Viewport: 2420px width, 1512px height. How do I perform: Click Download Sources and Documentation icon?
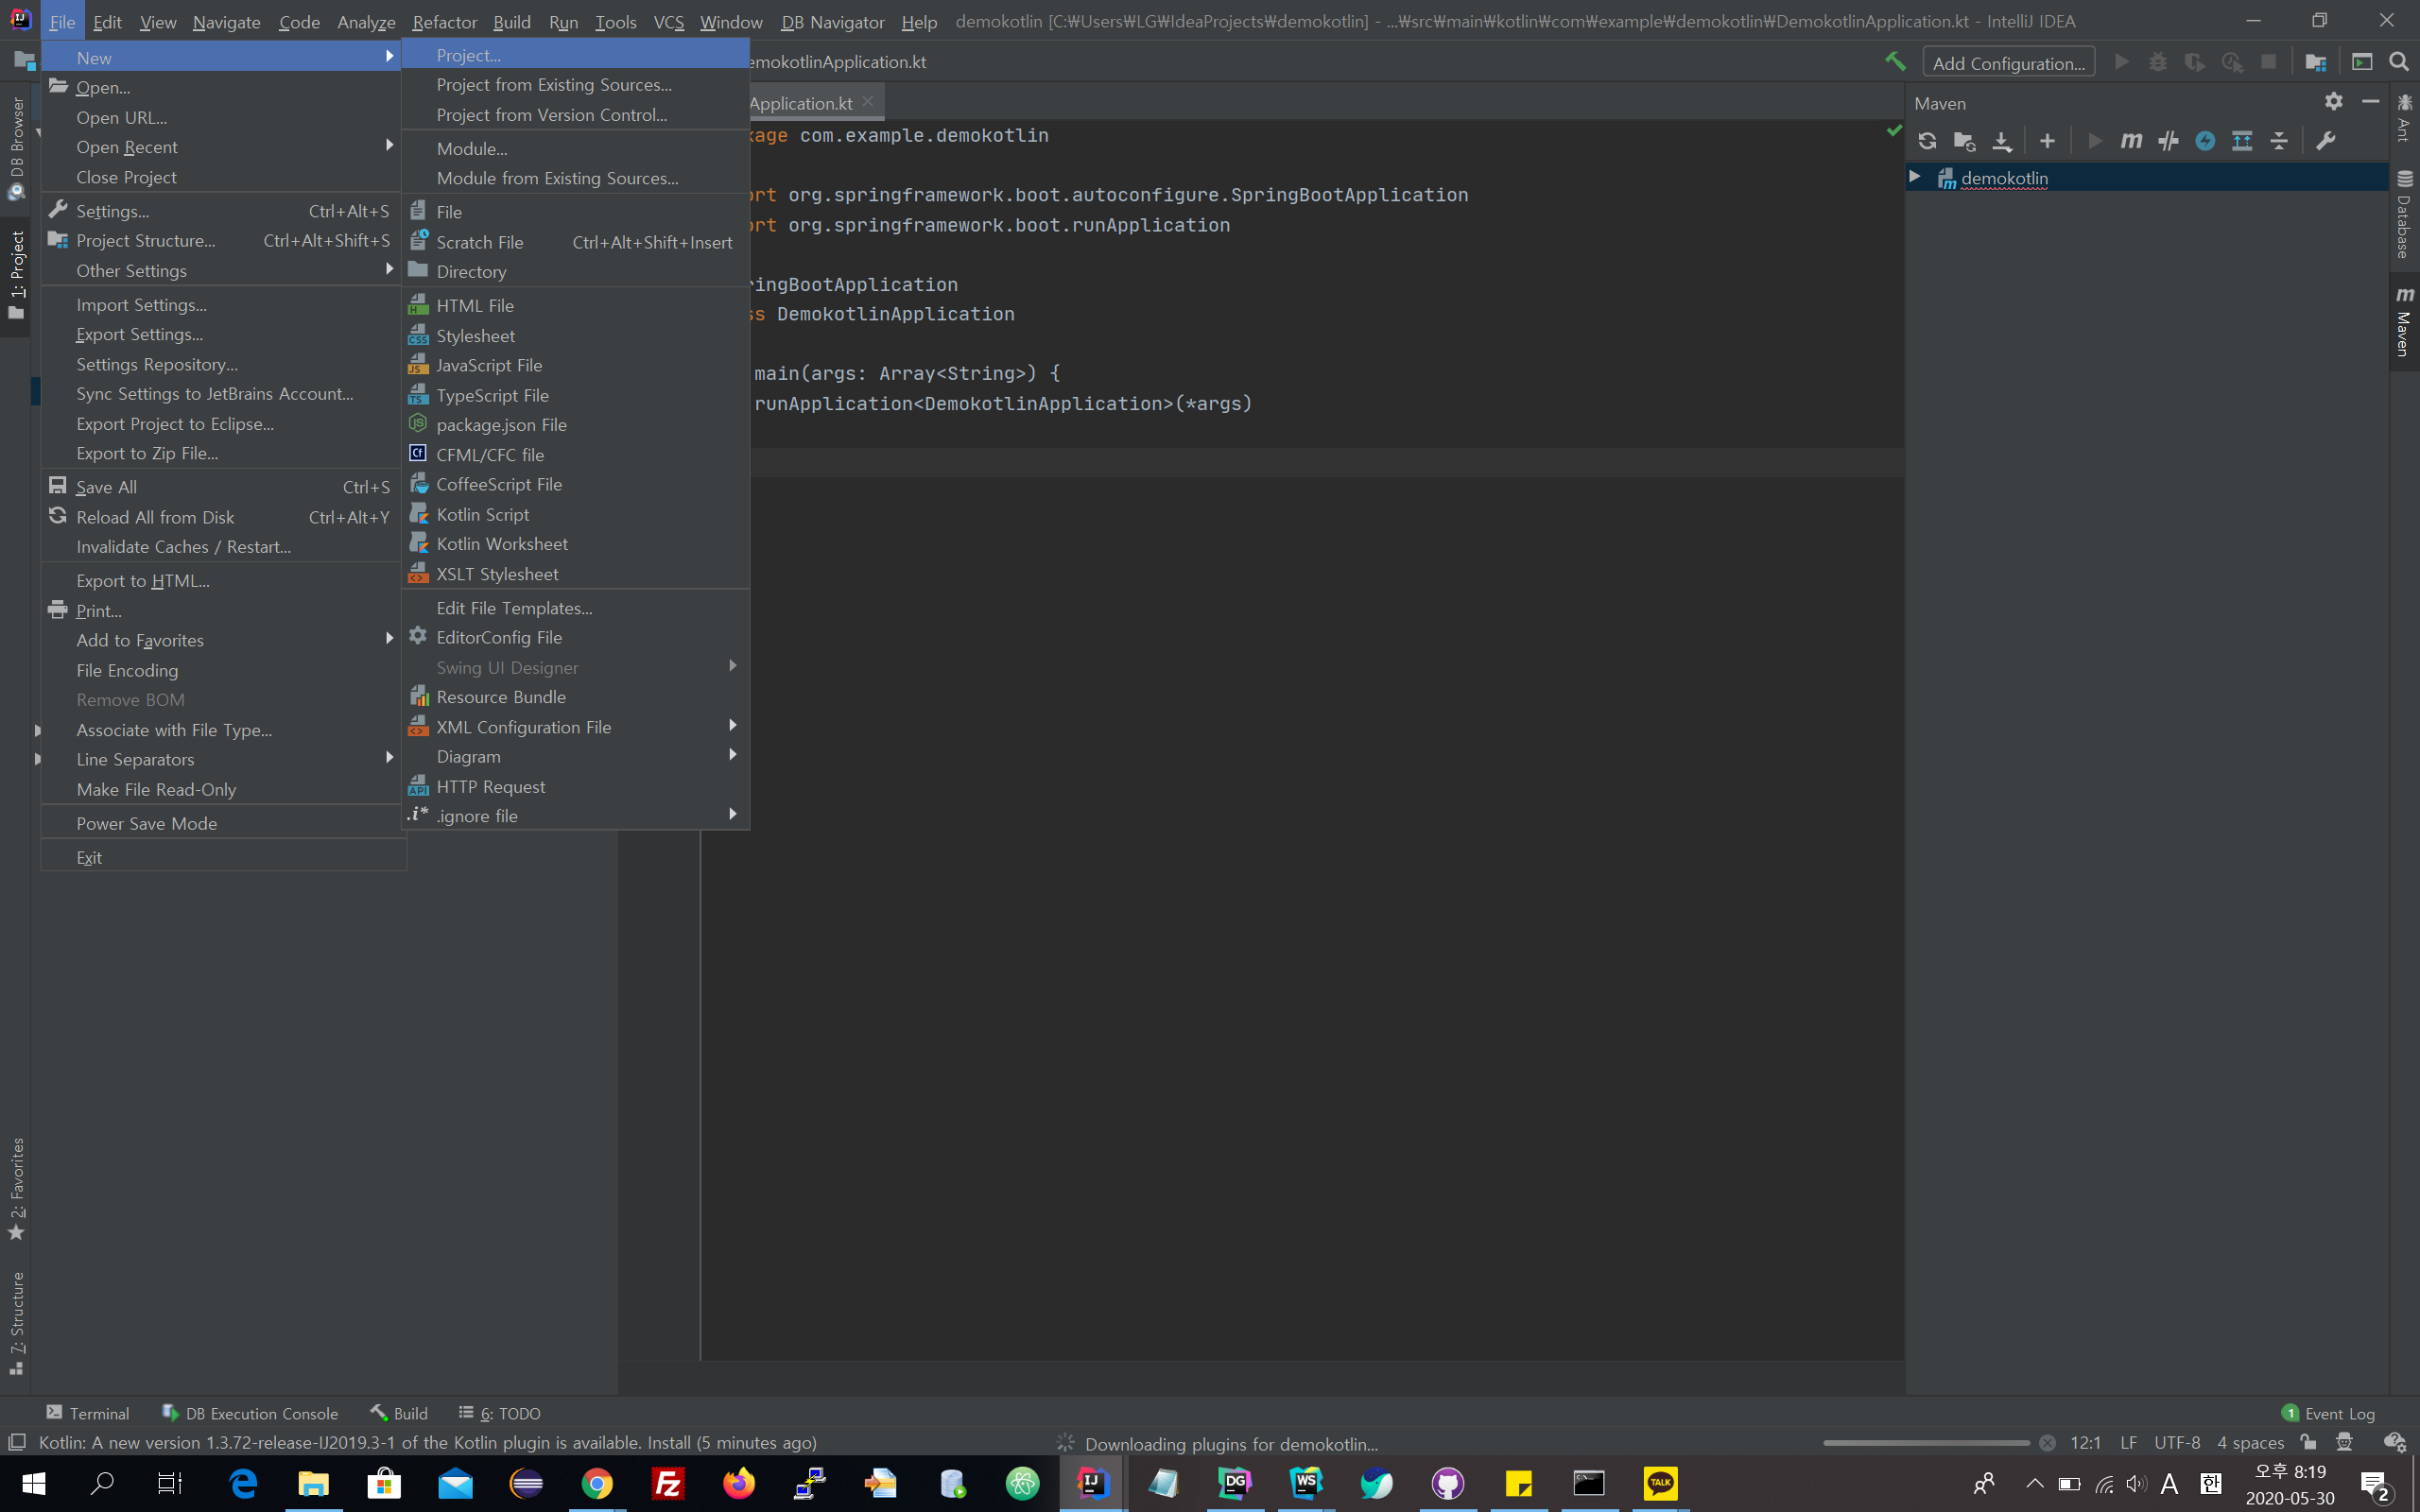click(x=2002, y=141)
